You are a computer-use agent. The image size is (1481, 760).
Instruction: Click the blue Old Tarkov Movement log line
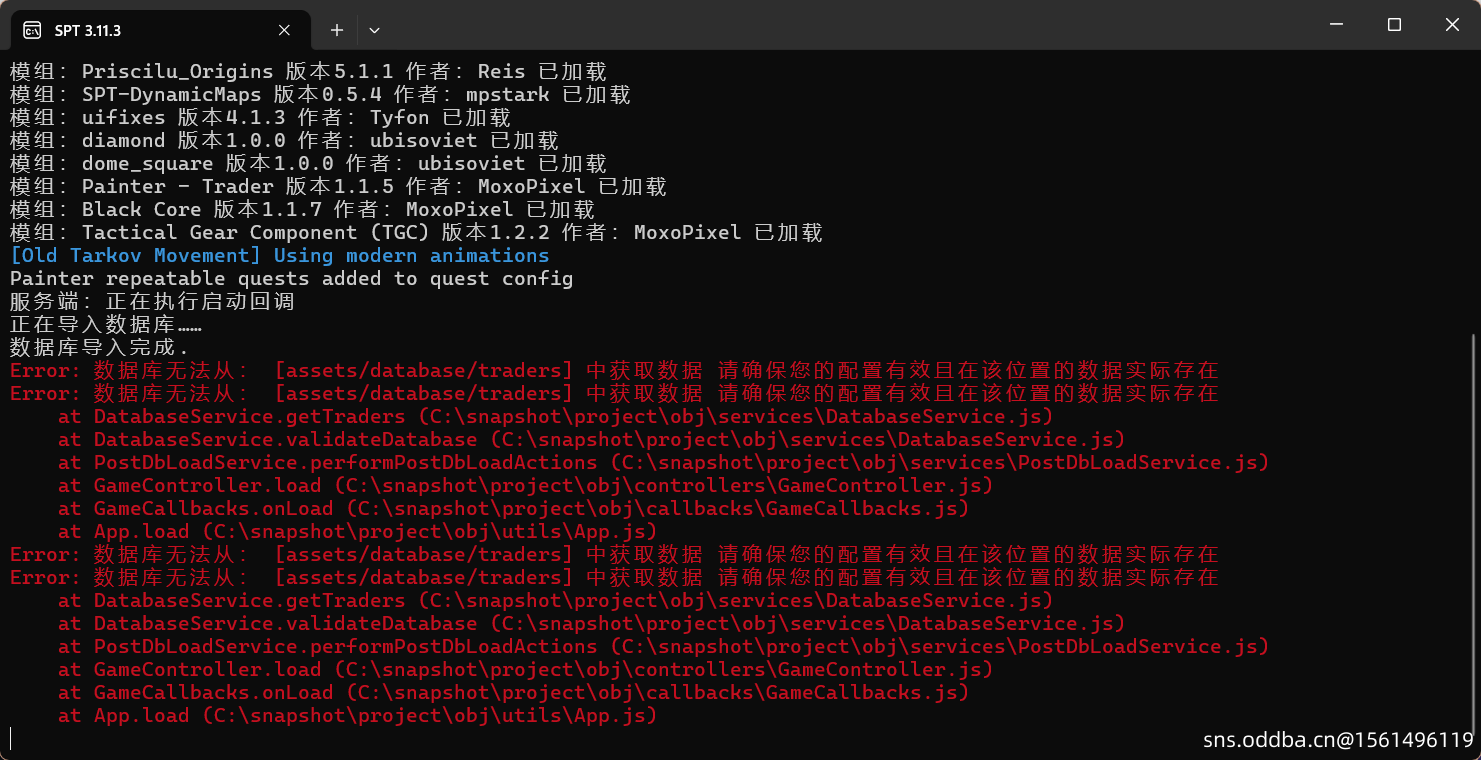[279, 255]
